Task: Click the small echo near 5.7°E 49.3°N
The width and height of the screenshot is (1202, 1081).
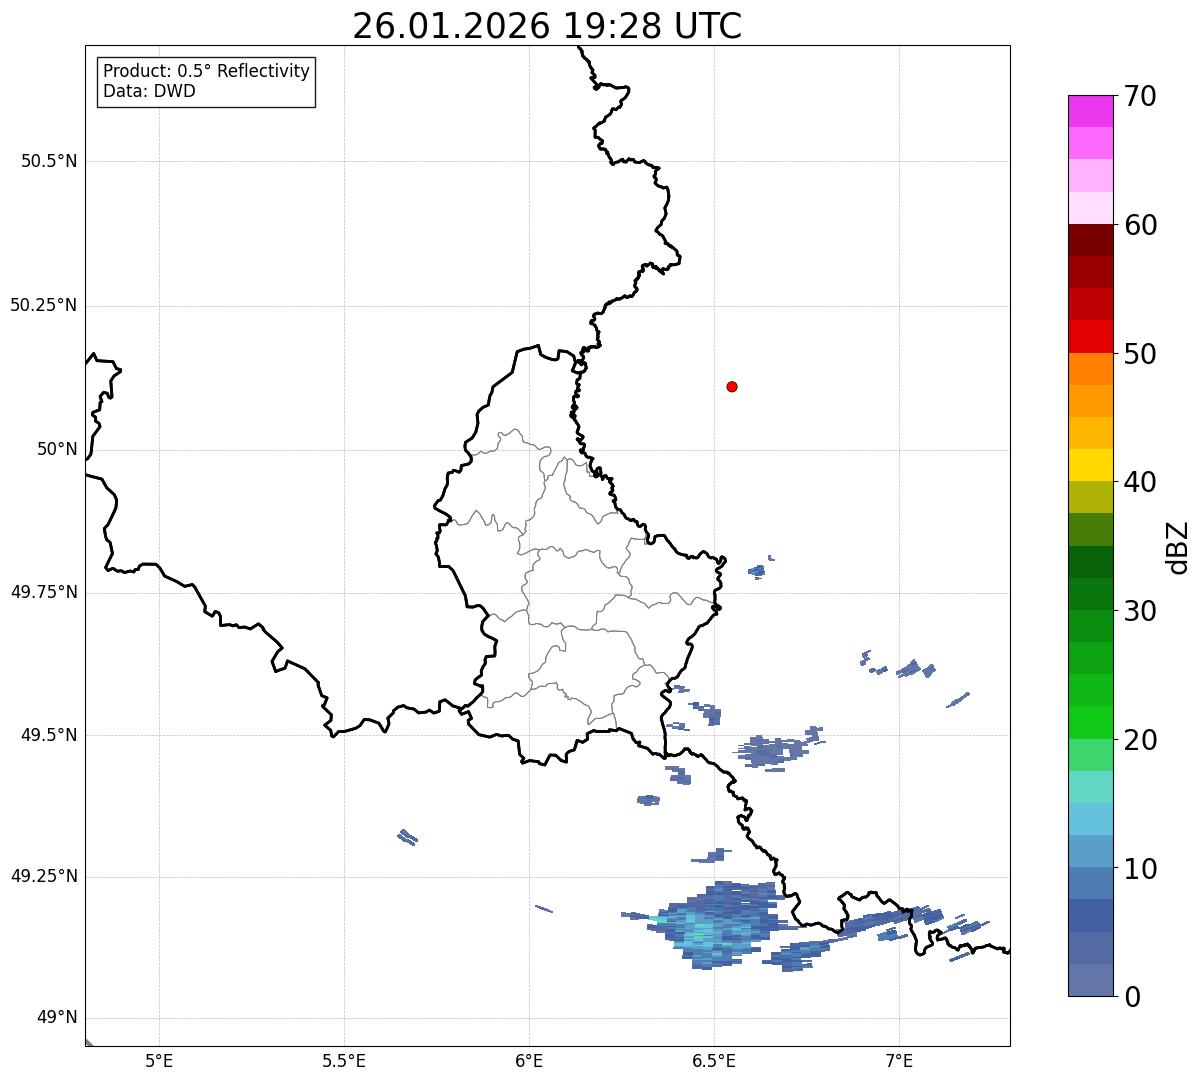Action: click(407, 837)
